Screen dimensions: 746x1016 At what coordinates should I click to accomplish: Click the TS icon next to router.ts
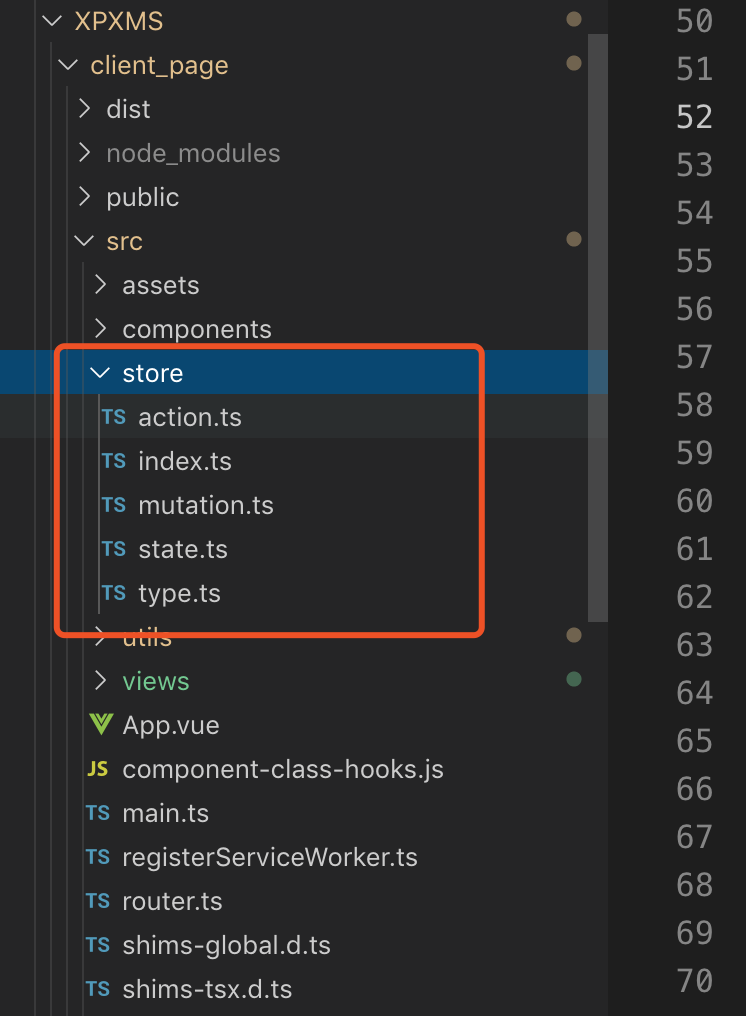(98, 901)
